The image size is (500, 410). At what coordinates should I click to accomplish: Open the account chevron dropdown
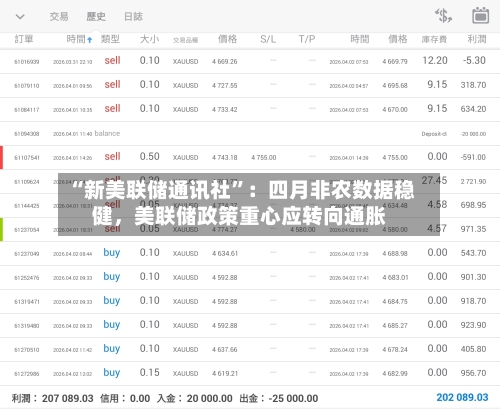(x=20, y=16)
